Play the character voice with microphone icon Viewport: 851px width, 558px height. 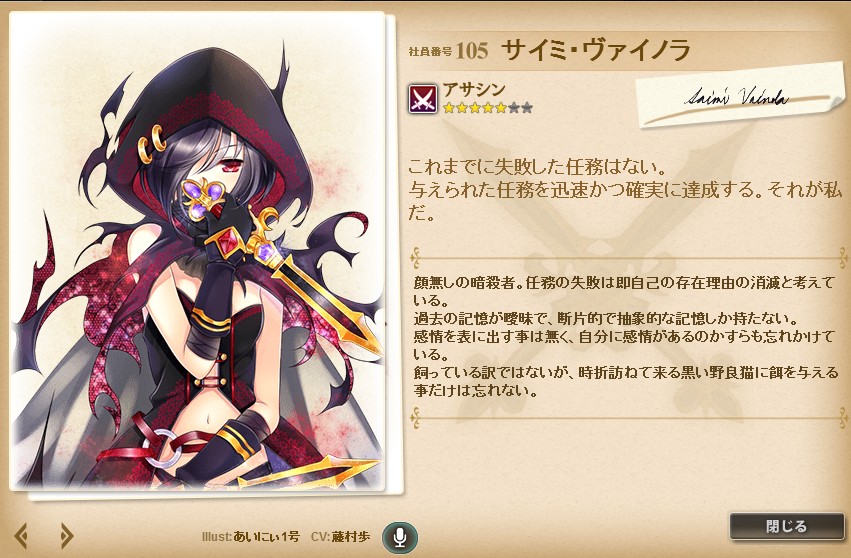(399, 537)
